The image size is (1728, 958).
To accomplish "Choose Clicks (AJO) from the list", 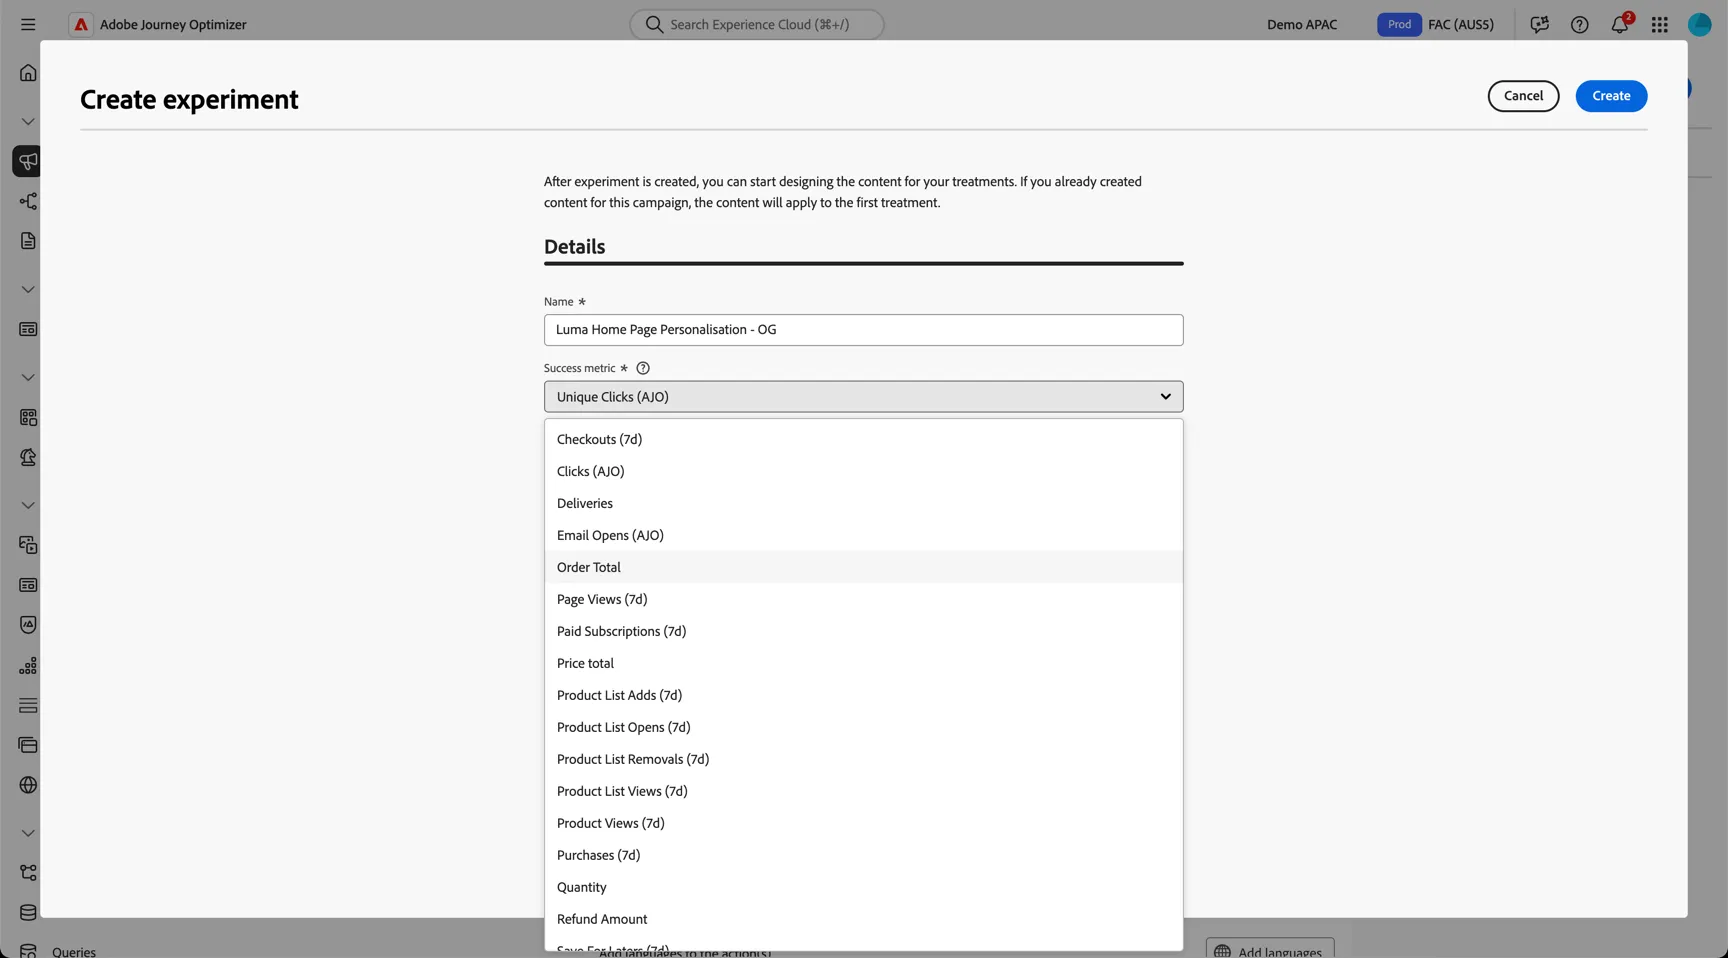I will point(864,471).
